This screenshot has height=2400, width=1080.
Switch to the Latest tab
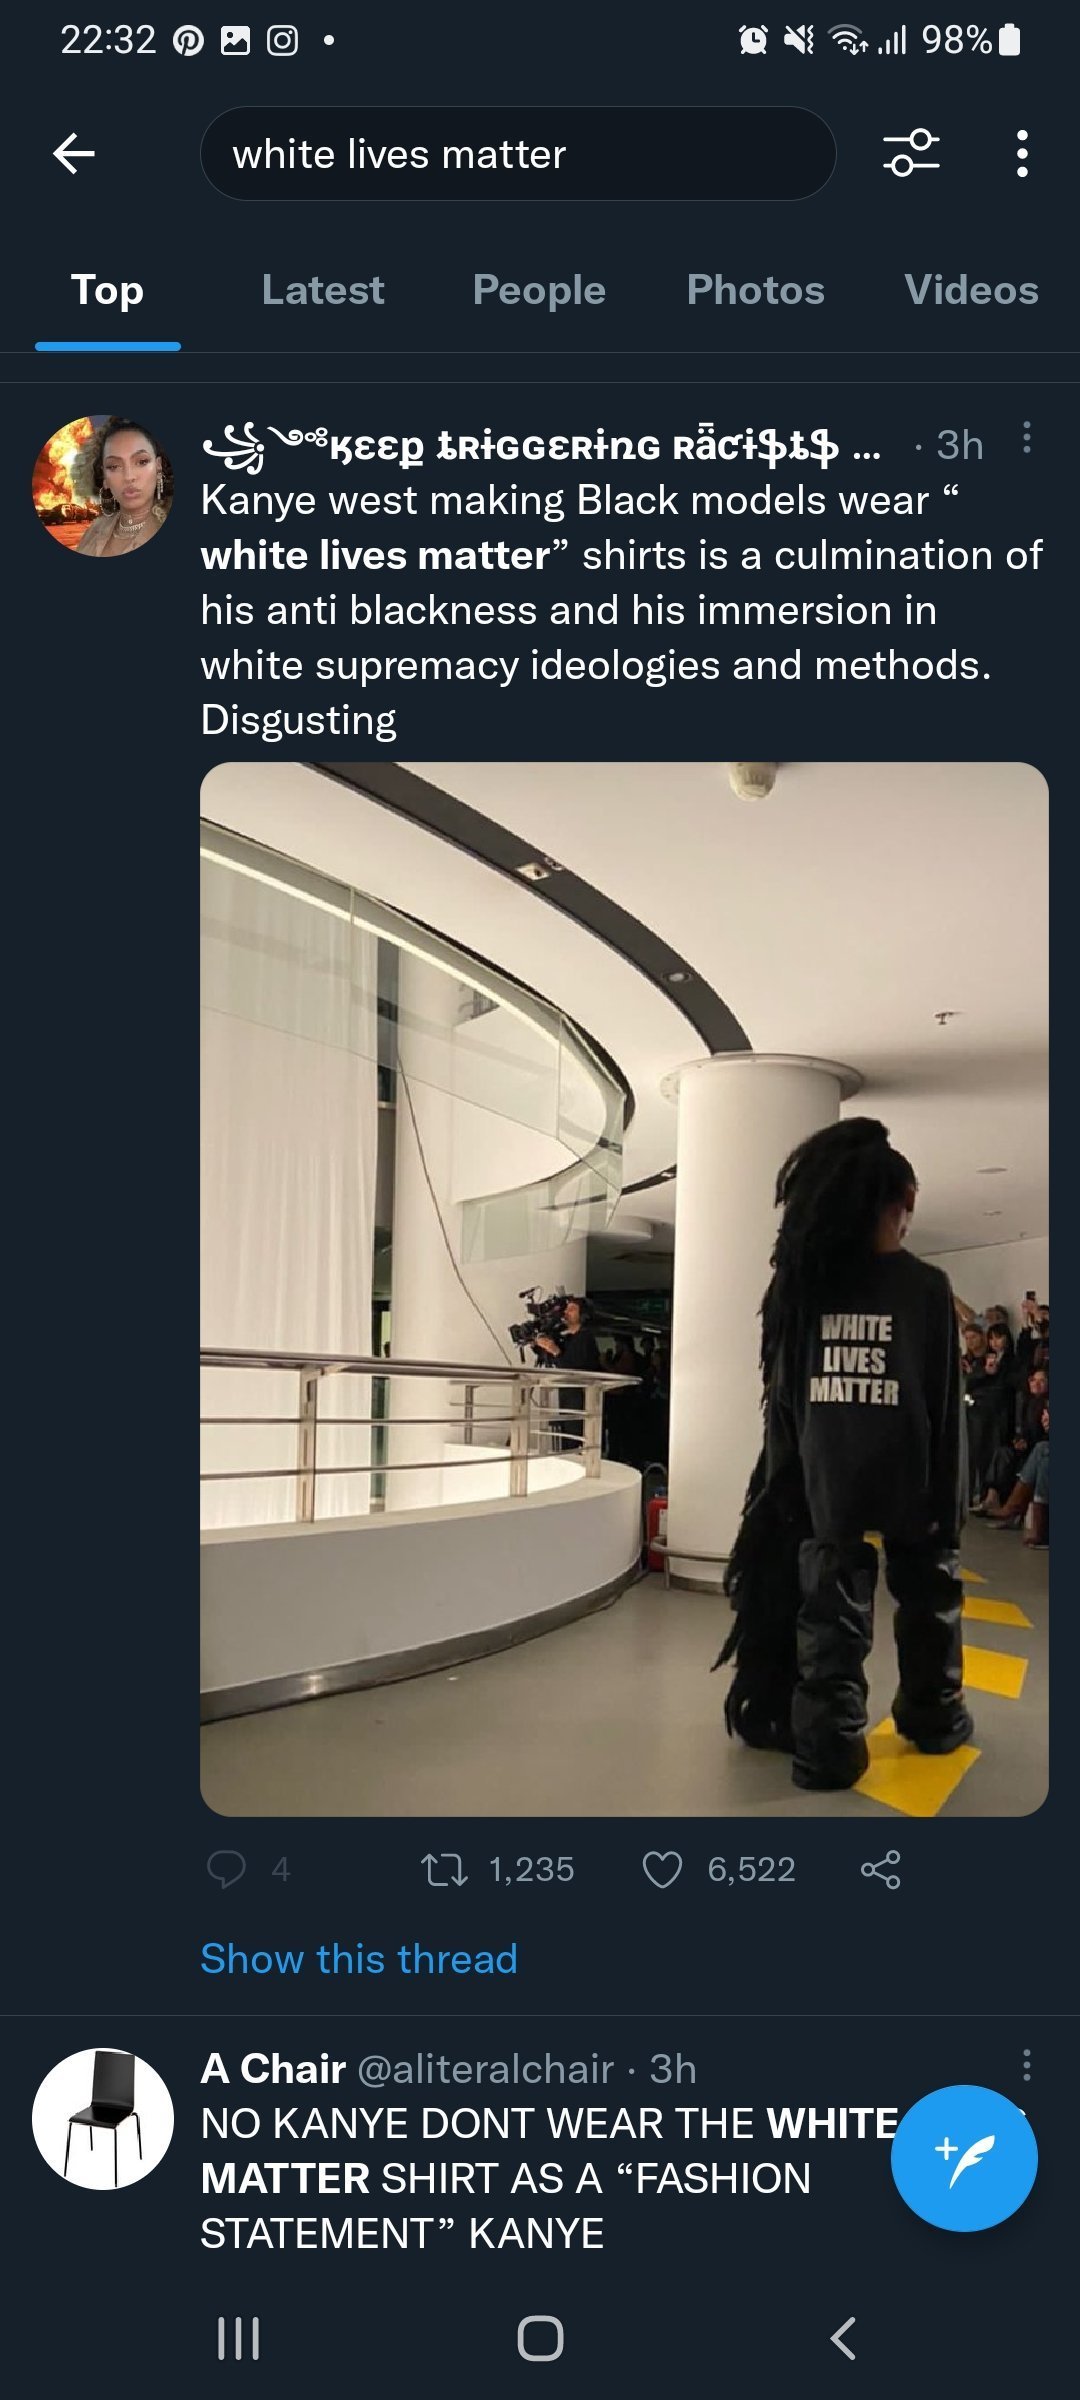point(323,290)
